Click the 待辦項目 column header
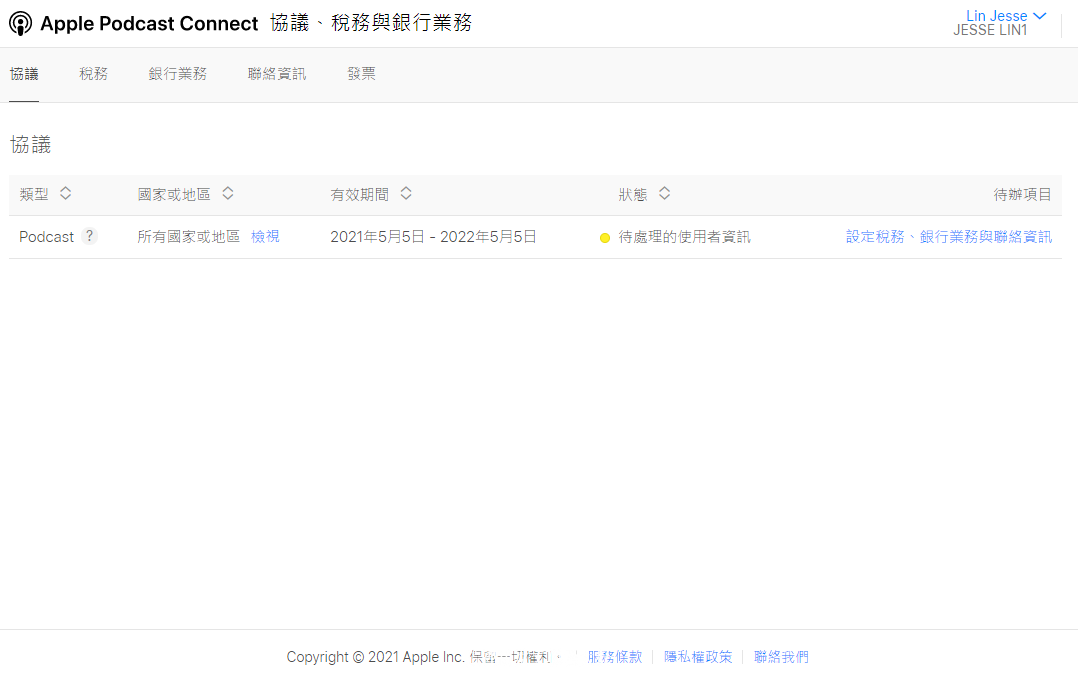 pyautogui.click(x=1022, y=195)
